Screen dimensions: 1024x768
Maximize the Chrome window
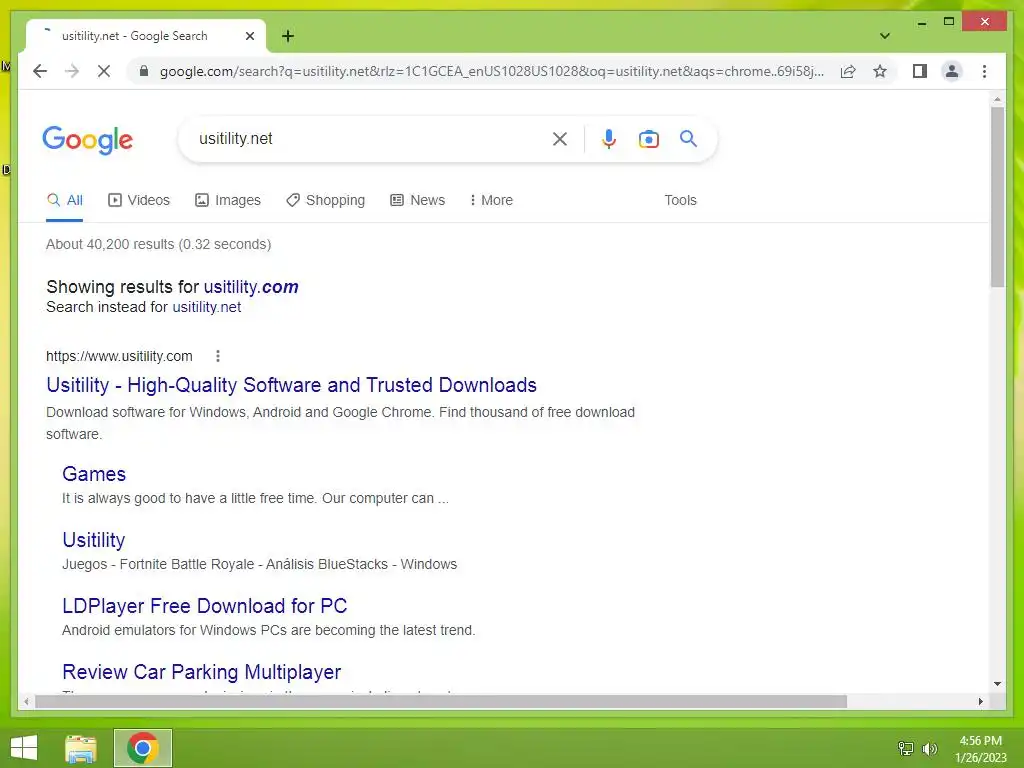pyautogui.click(x=949, y=22)
